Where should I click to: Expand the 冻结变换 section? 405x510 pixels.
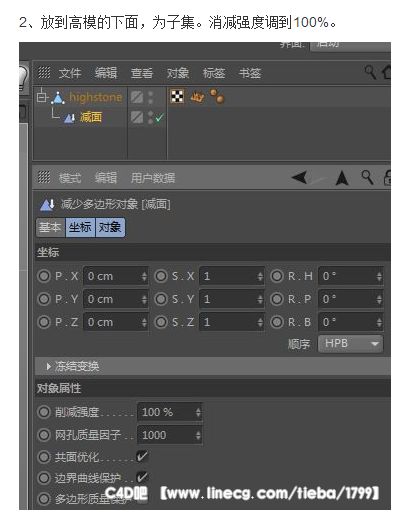[213, 366]
